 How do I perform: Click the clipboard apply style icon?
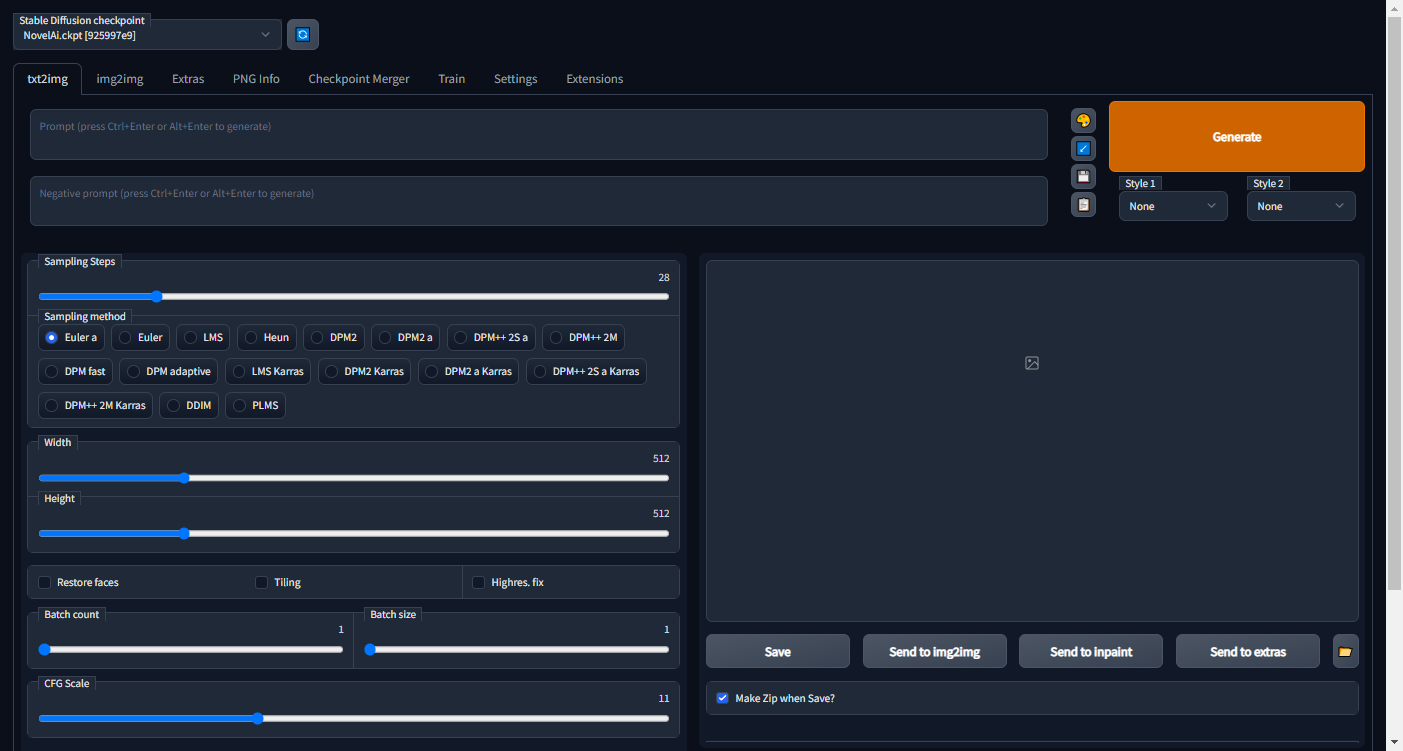[1083, 205]
